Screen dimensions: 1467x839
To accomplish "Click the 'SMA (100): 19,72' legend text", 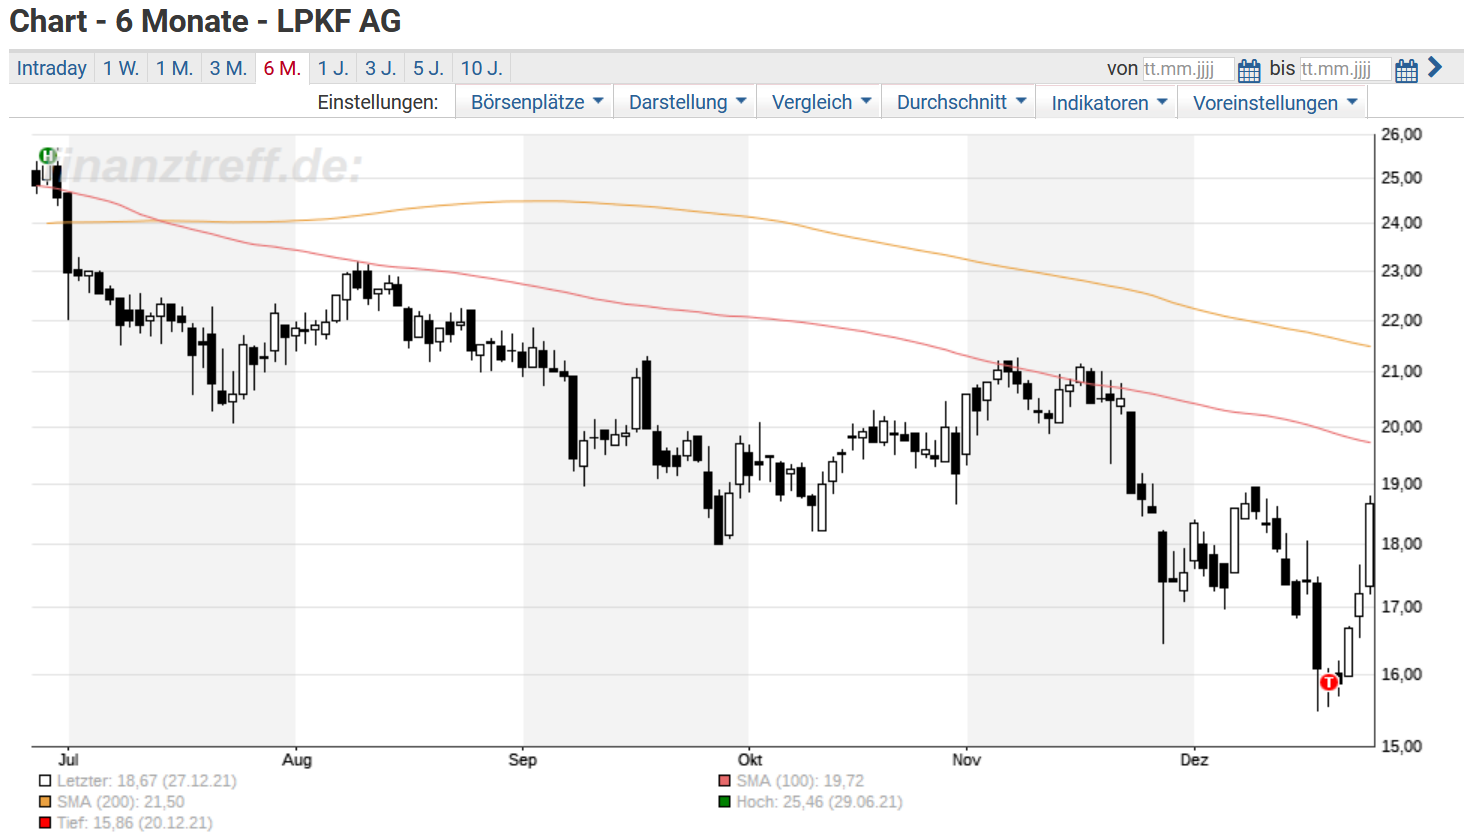I will (x=800, y=781).
